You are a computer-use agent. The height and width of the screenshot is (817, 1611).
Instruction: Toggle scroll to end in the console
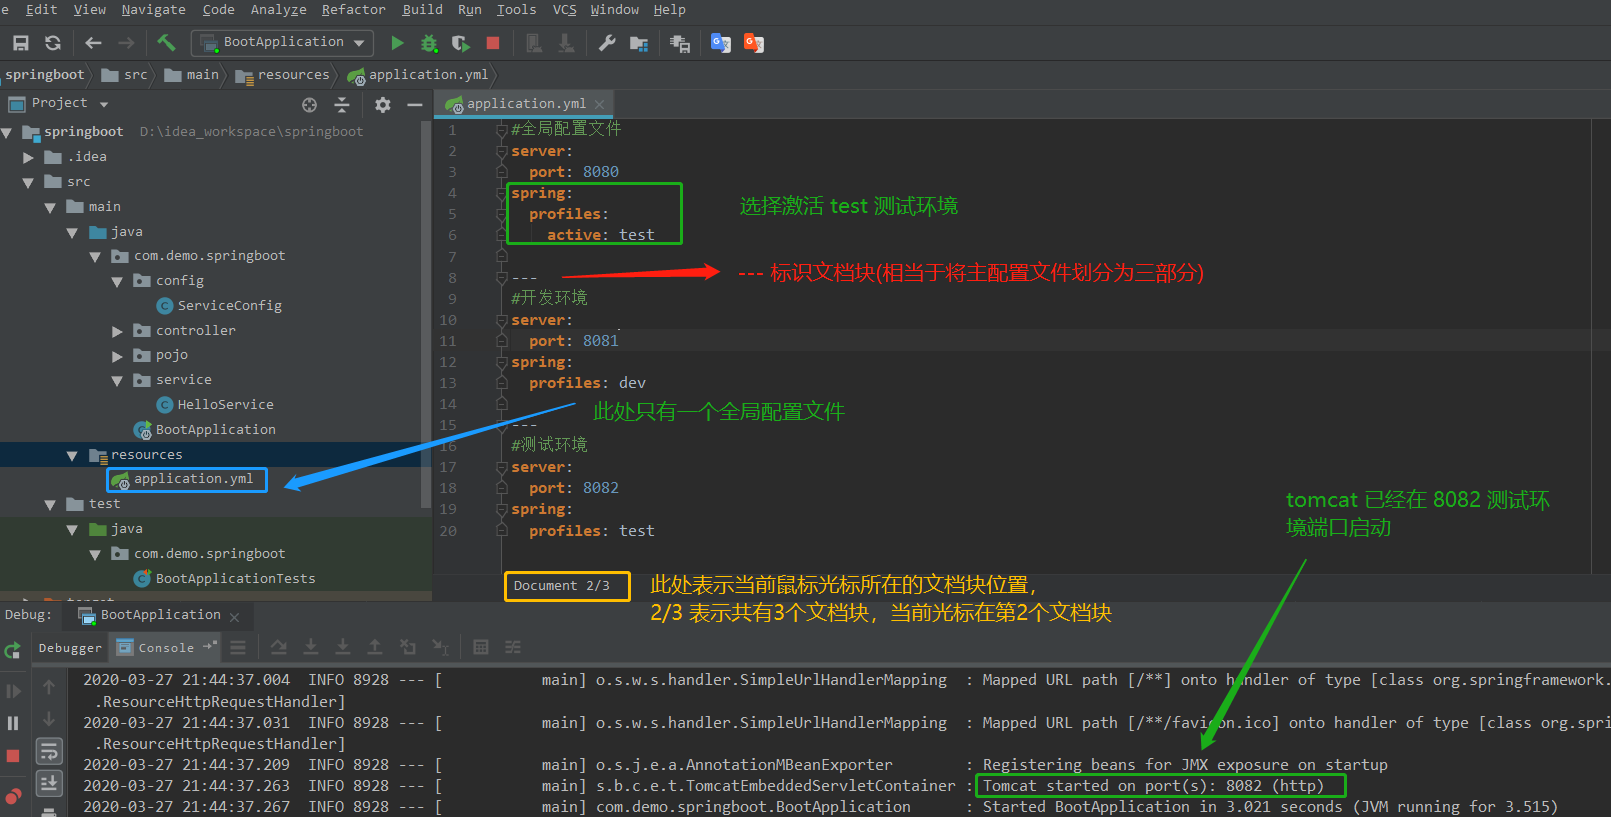coord(49,783)
